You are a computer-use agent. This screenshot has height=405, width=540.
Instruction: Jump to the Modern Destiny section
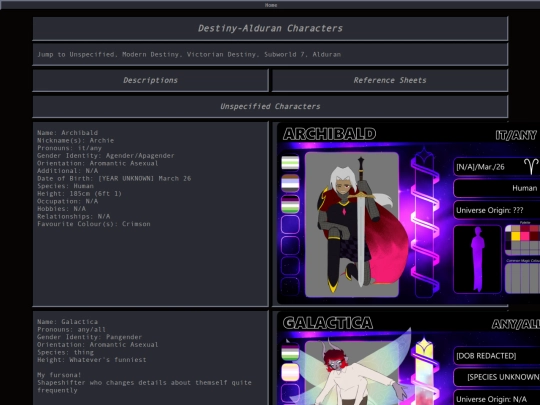(153, 54)
